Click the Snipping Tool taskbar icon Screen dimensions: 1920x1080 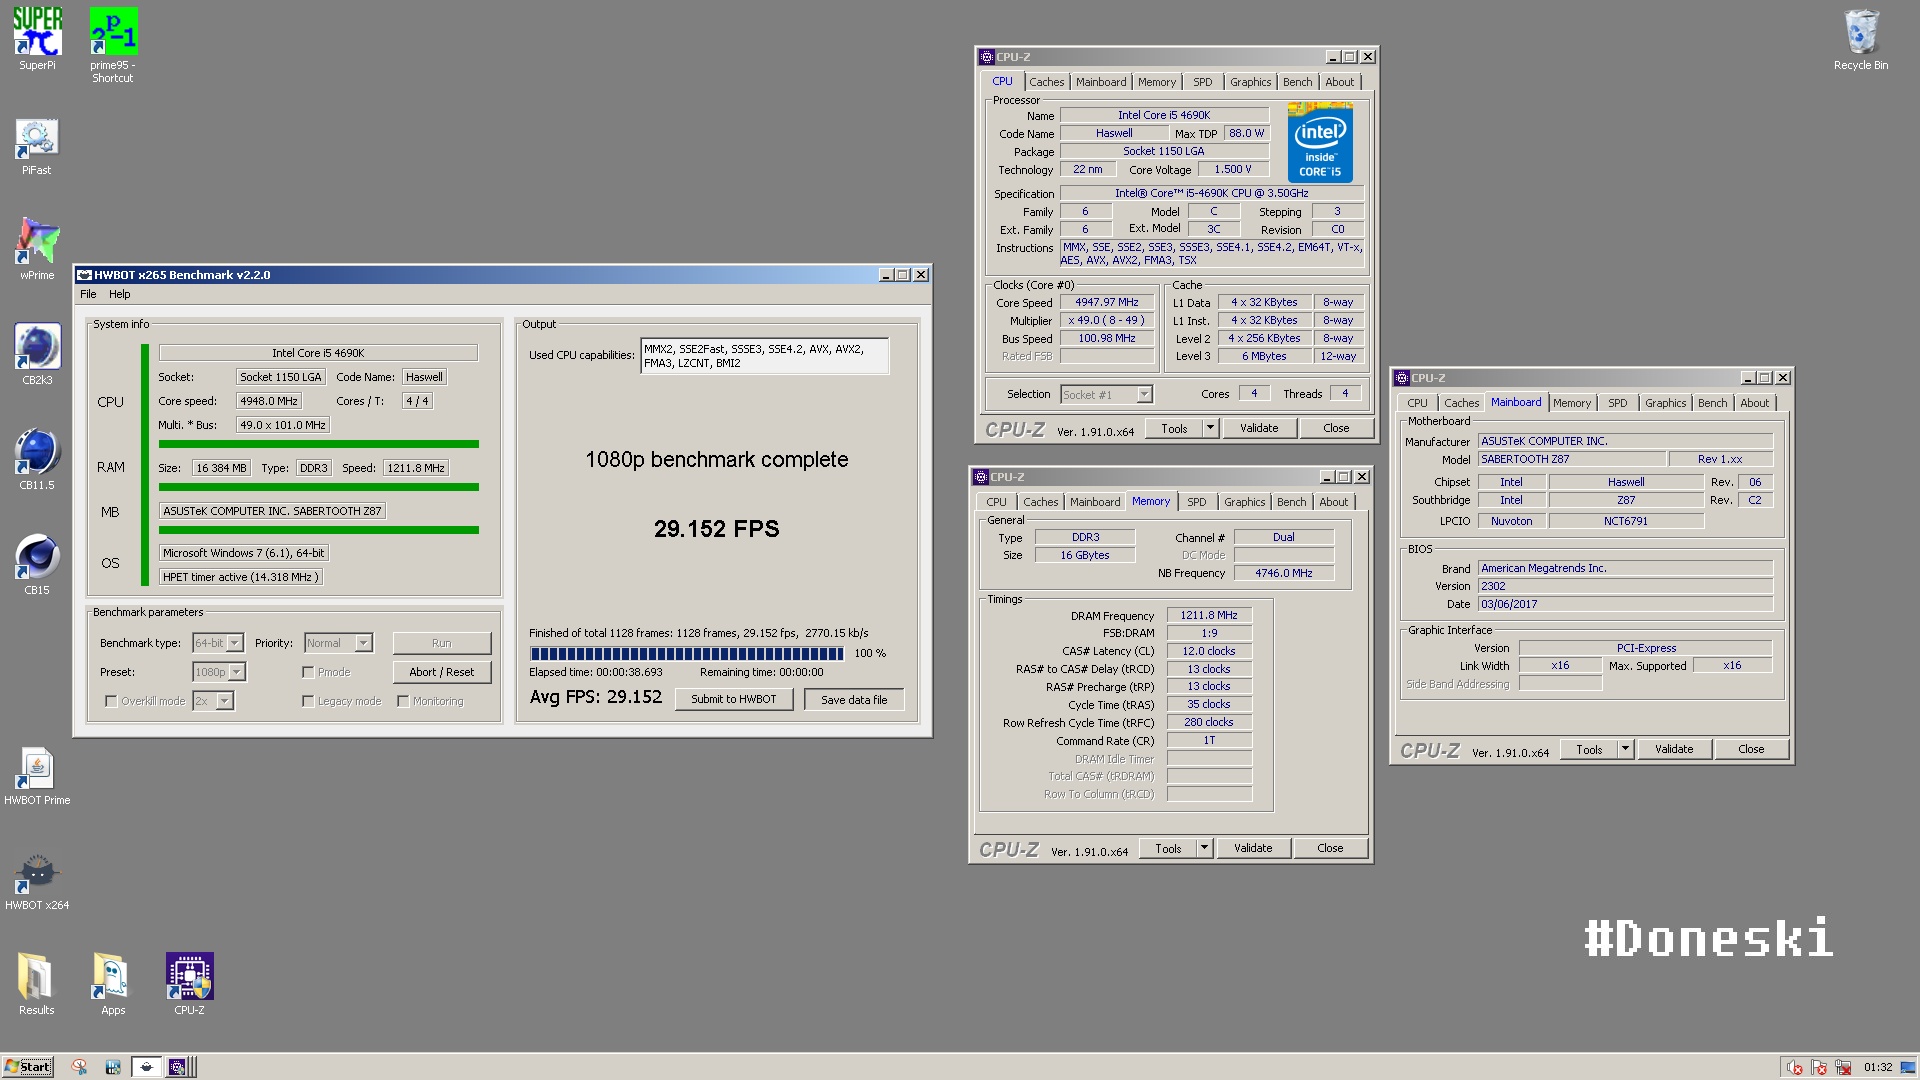click(x=79, y=1067)
